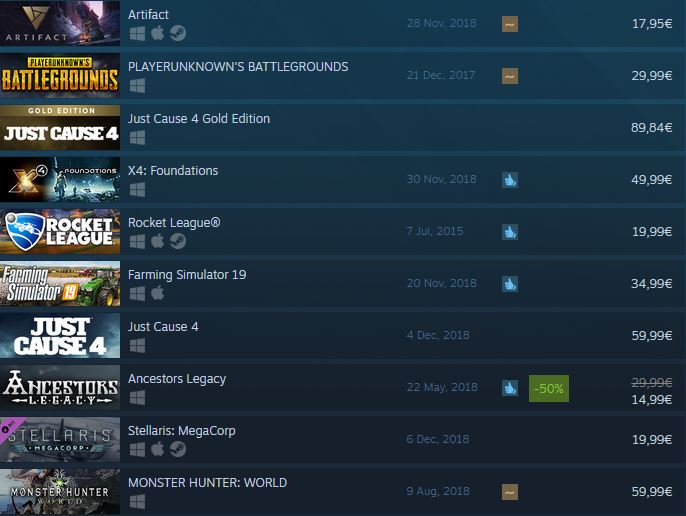Click the X4: Foundations capsule image

point(60,179)
